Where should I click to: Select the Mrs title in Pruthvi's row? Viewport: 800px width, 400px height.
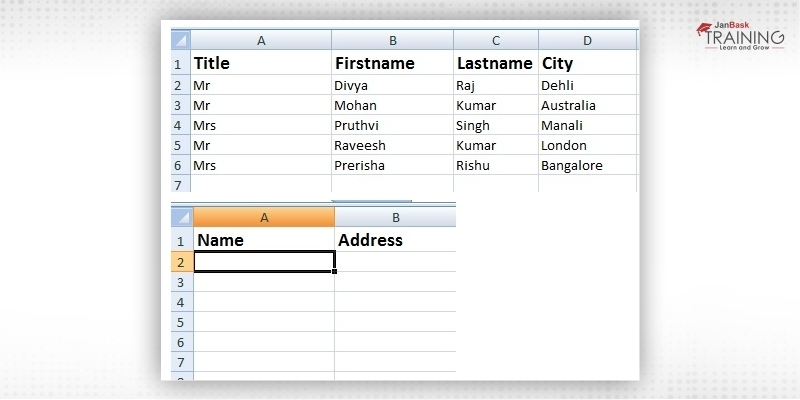pos(261,125)
